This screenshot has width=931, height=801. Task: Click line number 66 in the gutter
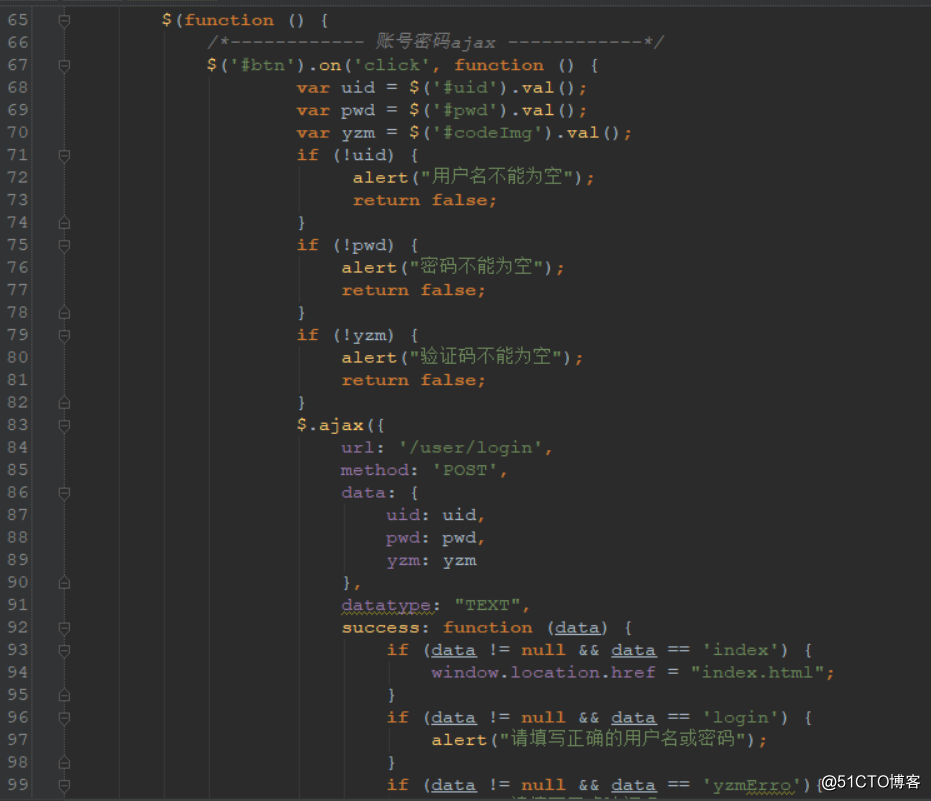pos(18,42)
